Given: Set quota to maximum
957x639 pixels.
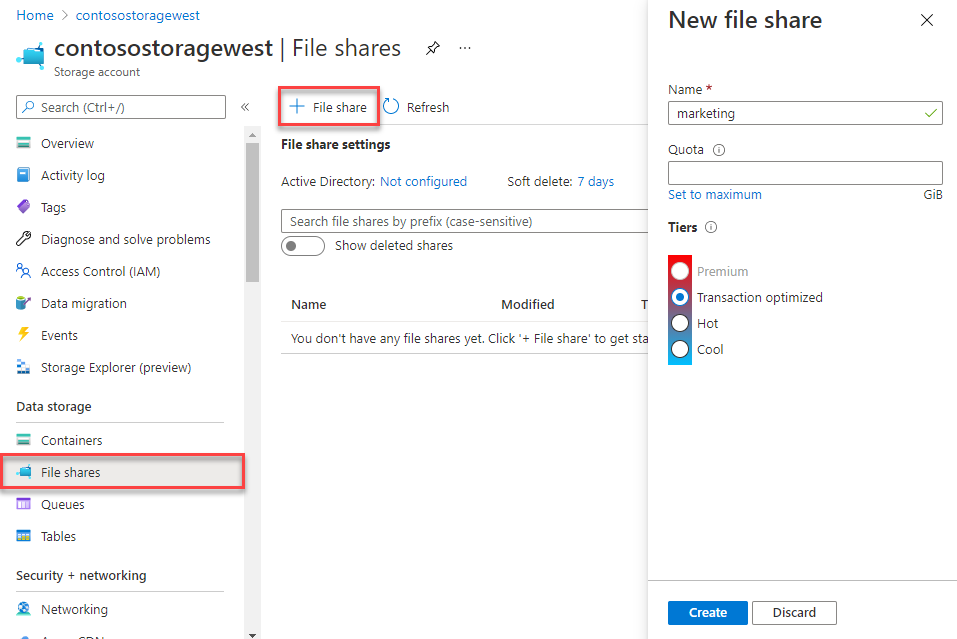Looking at the screenshot, I should pyautogui.click(x=714, y=195).
